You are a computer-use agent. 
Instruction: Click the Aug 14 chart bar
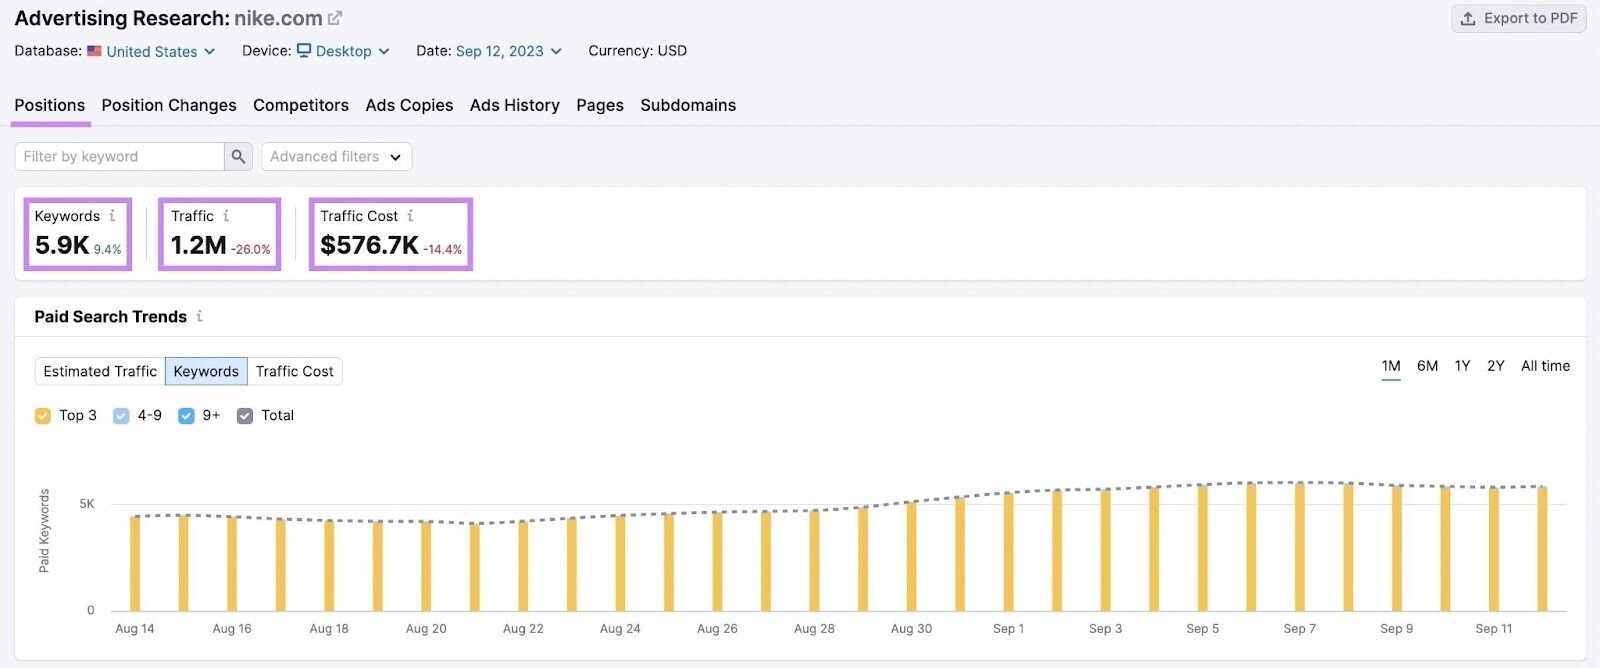point(135,564)
